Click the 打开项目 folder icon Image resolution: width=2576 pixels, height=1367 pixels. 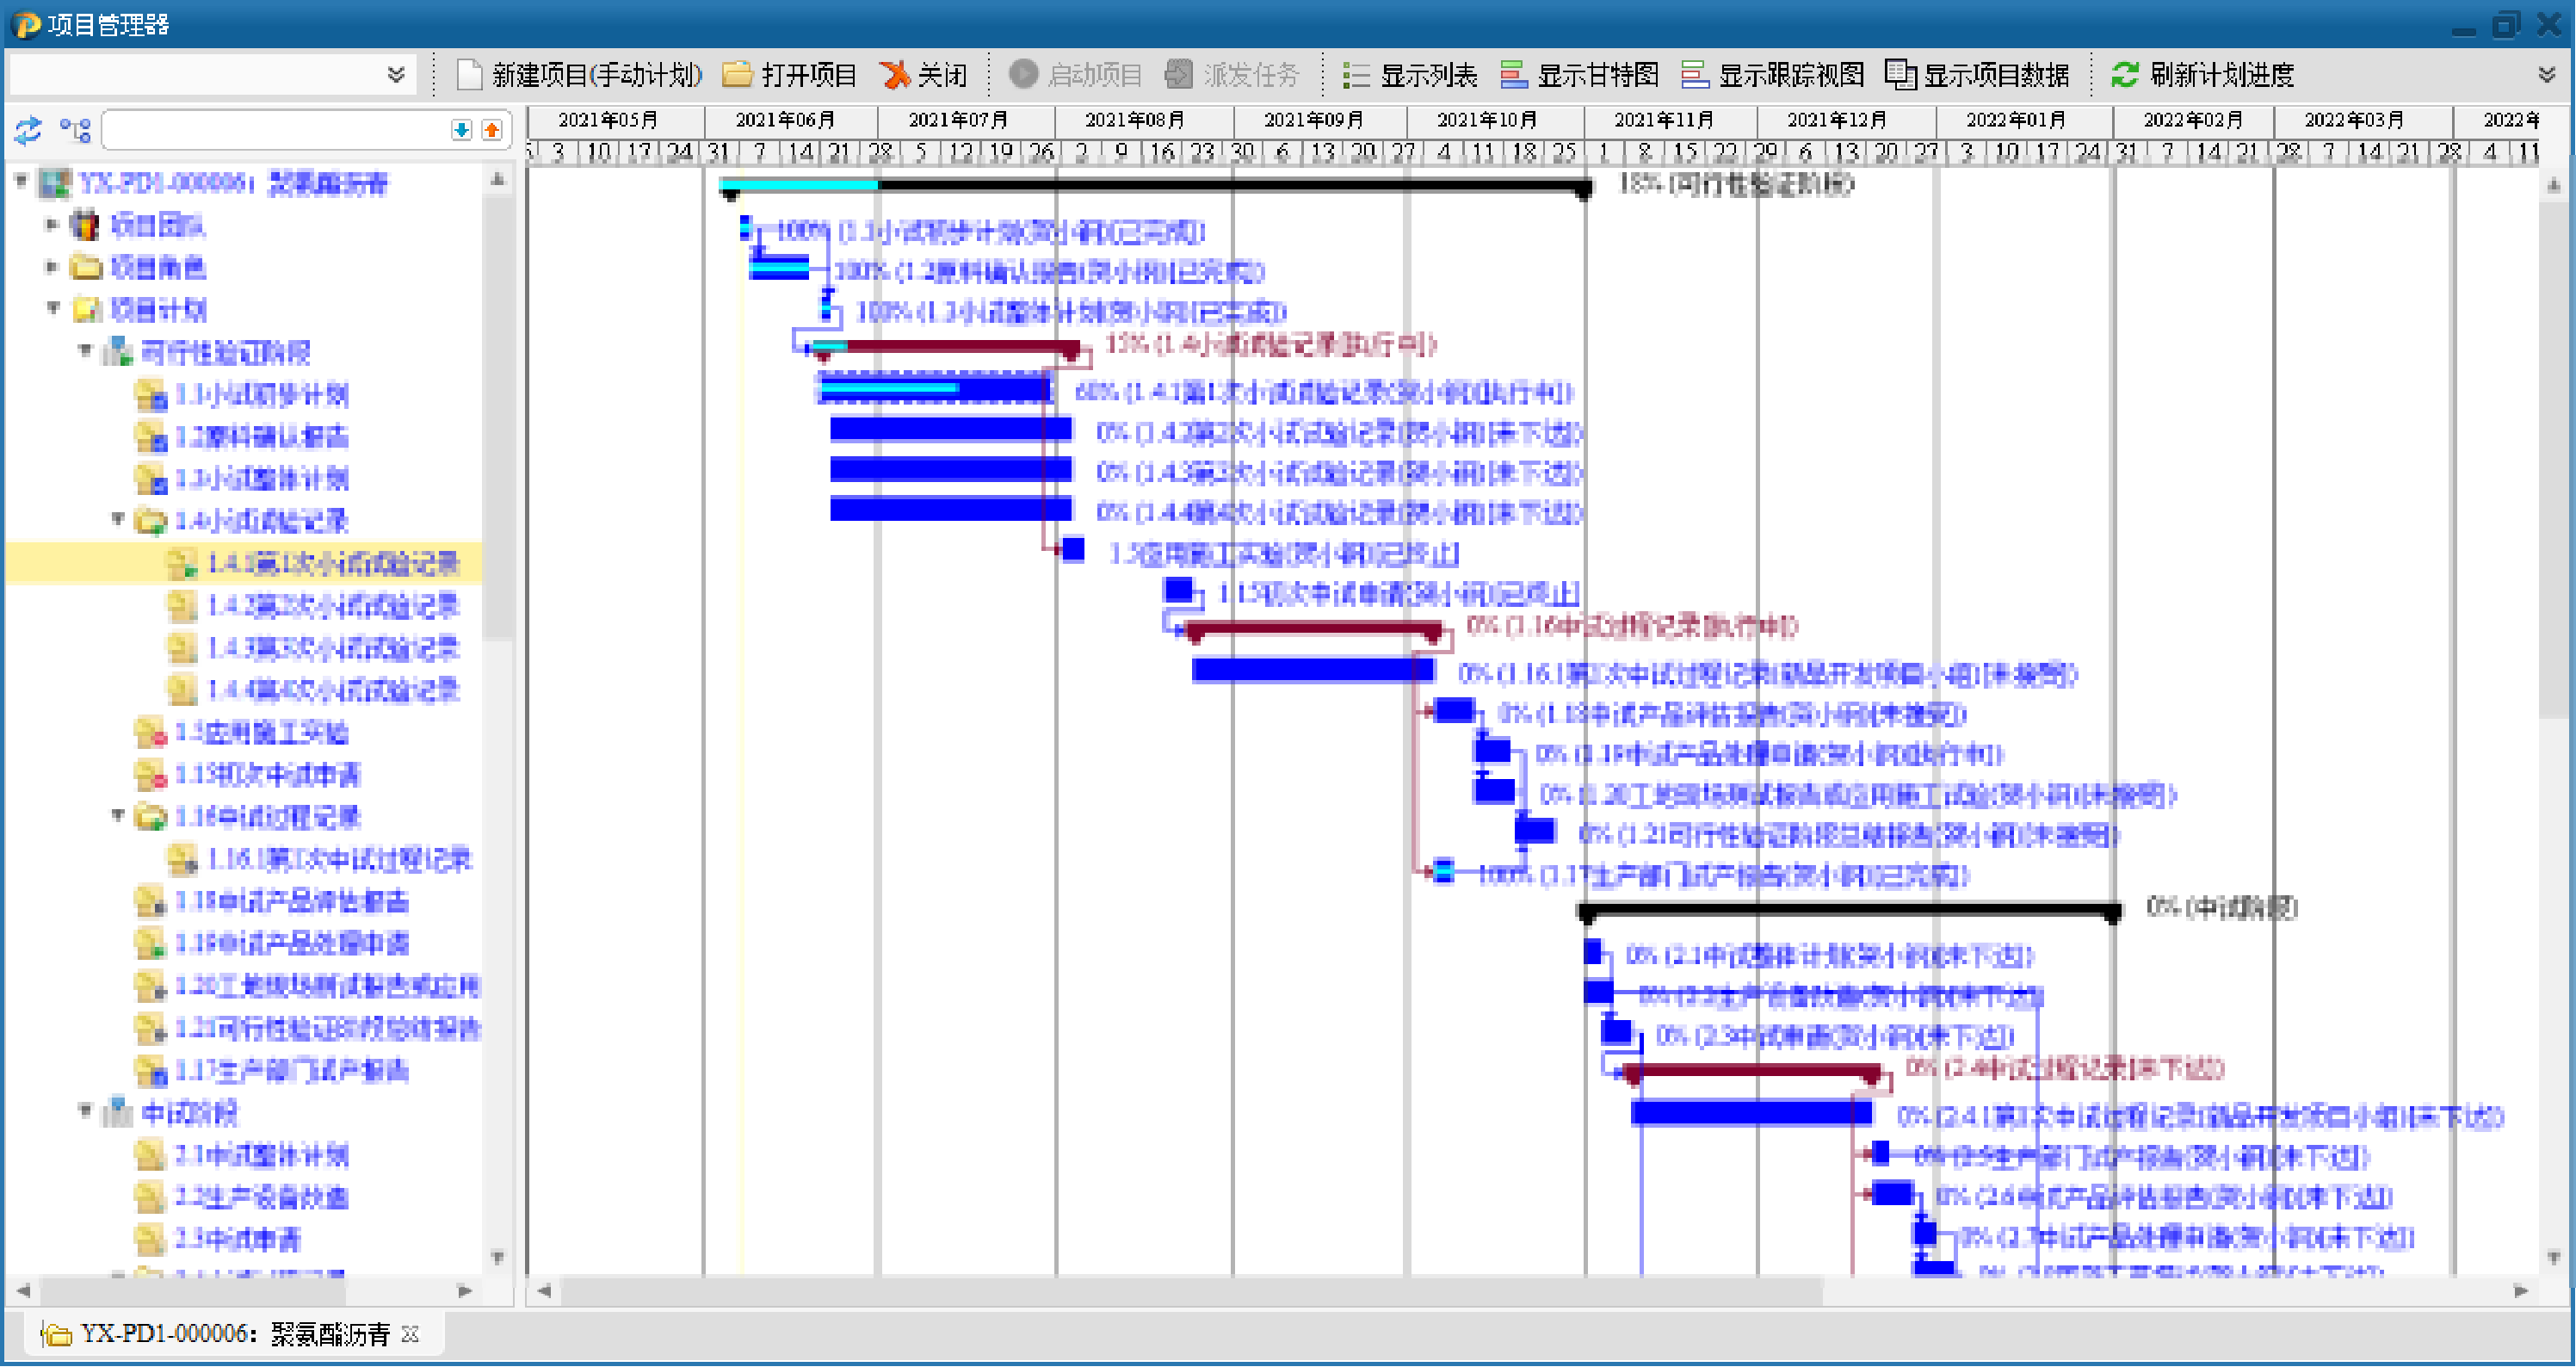[737, 75]
